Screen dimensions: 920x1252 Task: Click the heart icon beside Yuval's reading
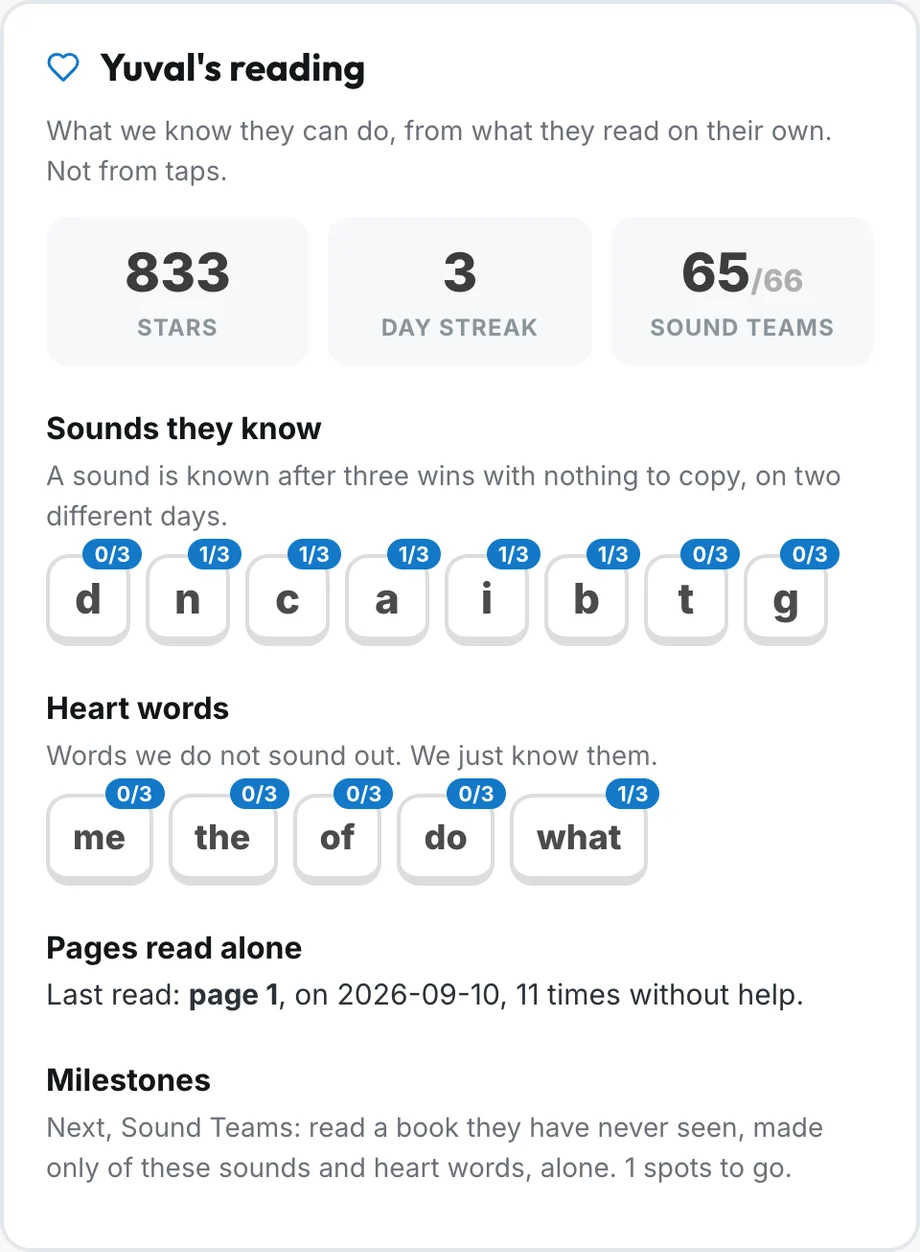pyautogui.click(x=63, y=68)
